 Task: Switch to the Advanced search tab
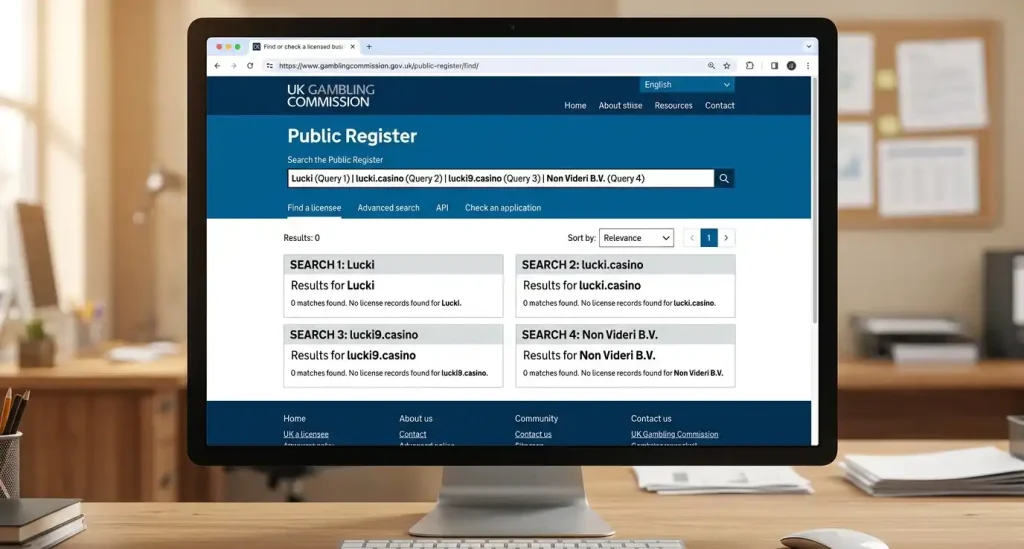[x=389, y=208]
